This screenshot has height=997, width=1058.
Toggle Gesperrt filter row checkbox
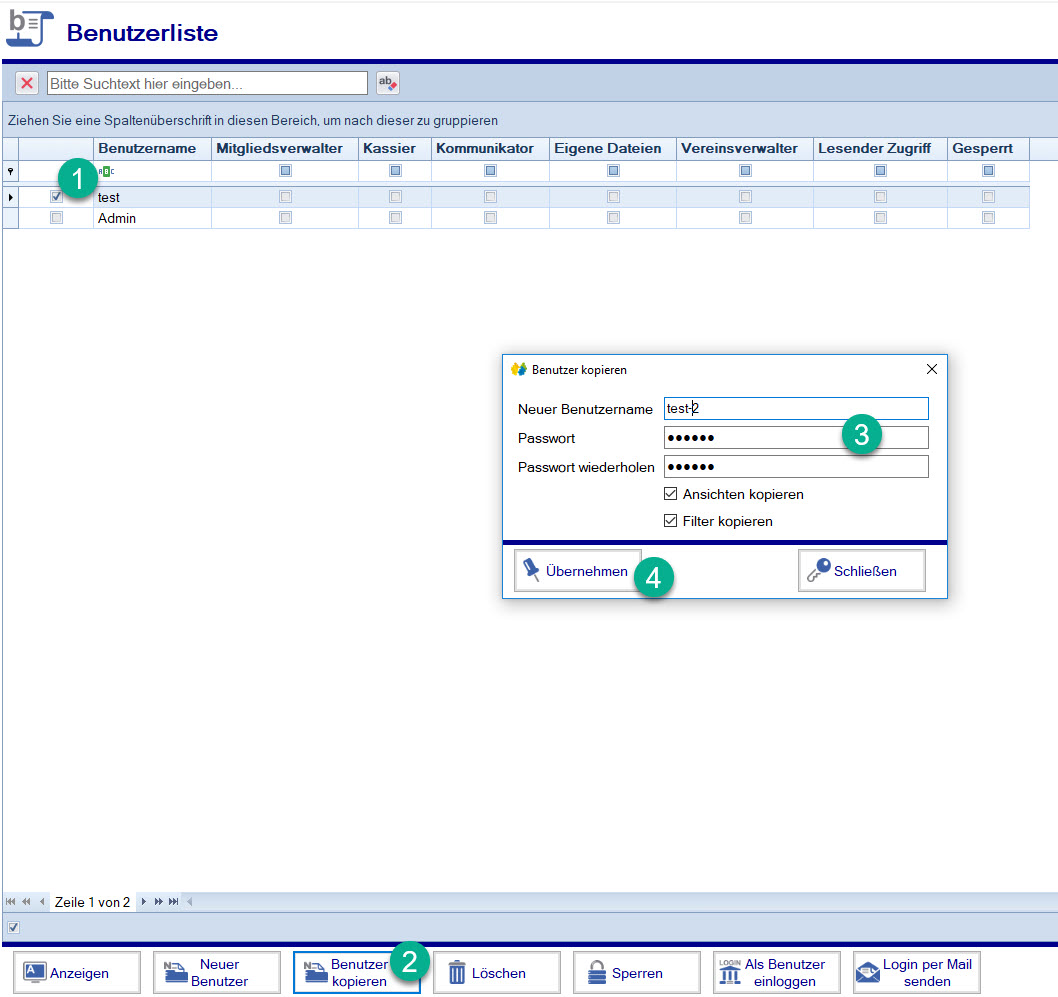(989, 171)
